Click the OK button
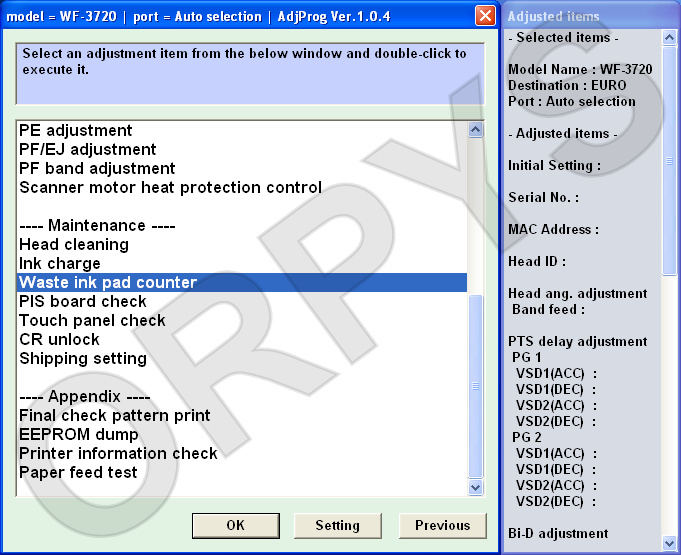 click(x=236, y=525)
